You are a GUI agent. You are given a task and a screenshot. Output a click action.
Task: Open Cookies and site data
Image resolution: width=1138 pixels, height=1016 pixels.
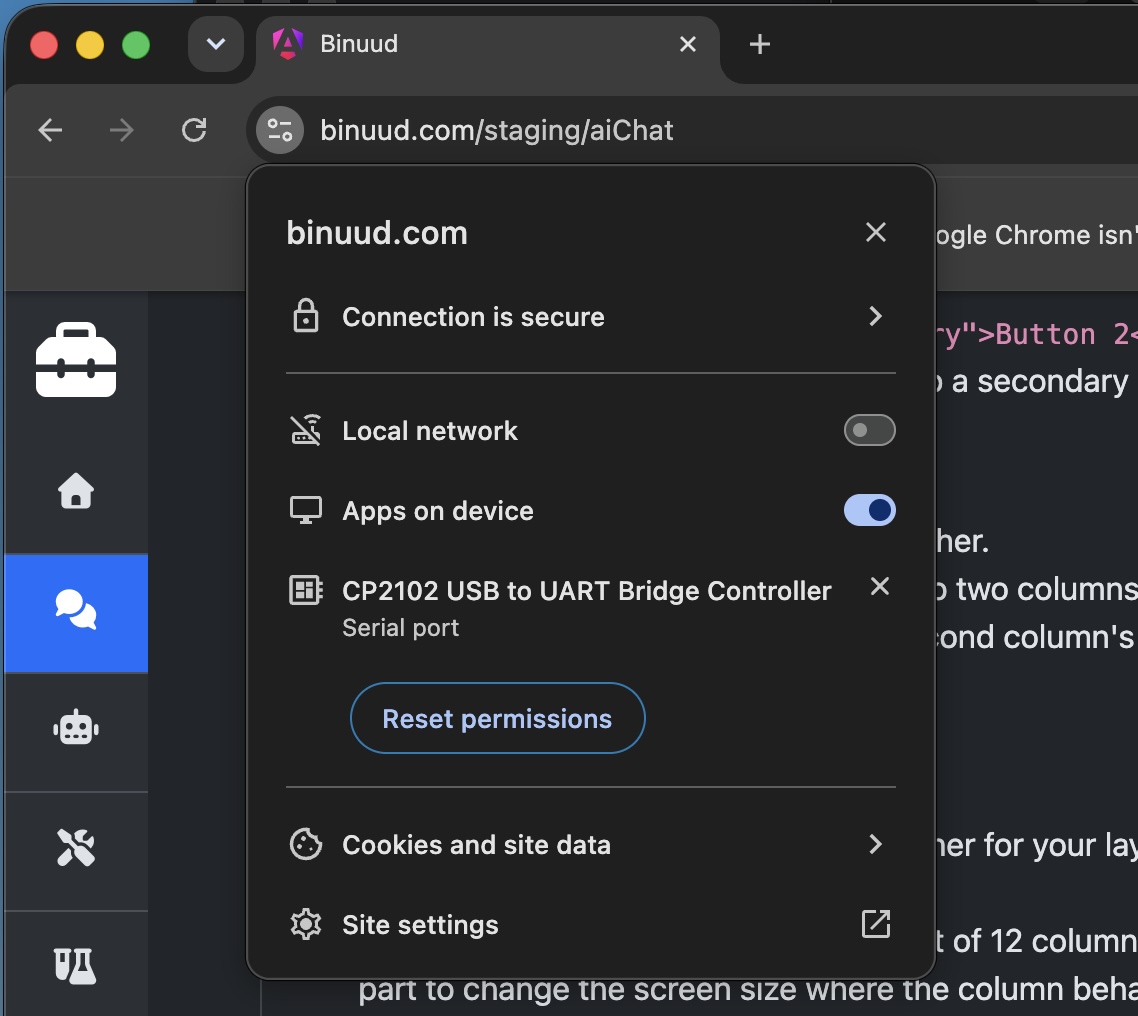pos(591,844)
